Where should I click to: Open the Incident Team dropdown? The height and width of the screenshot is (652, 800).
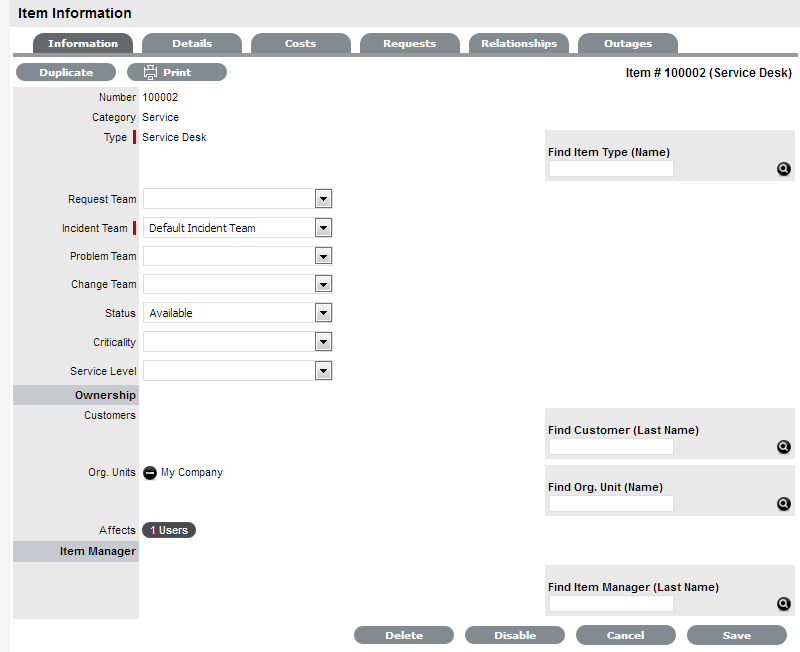click(x=238, y=228)
